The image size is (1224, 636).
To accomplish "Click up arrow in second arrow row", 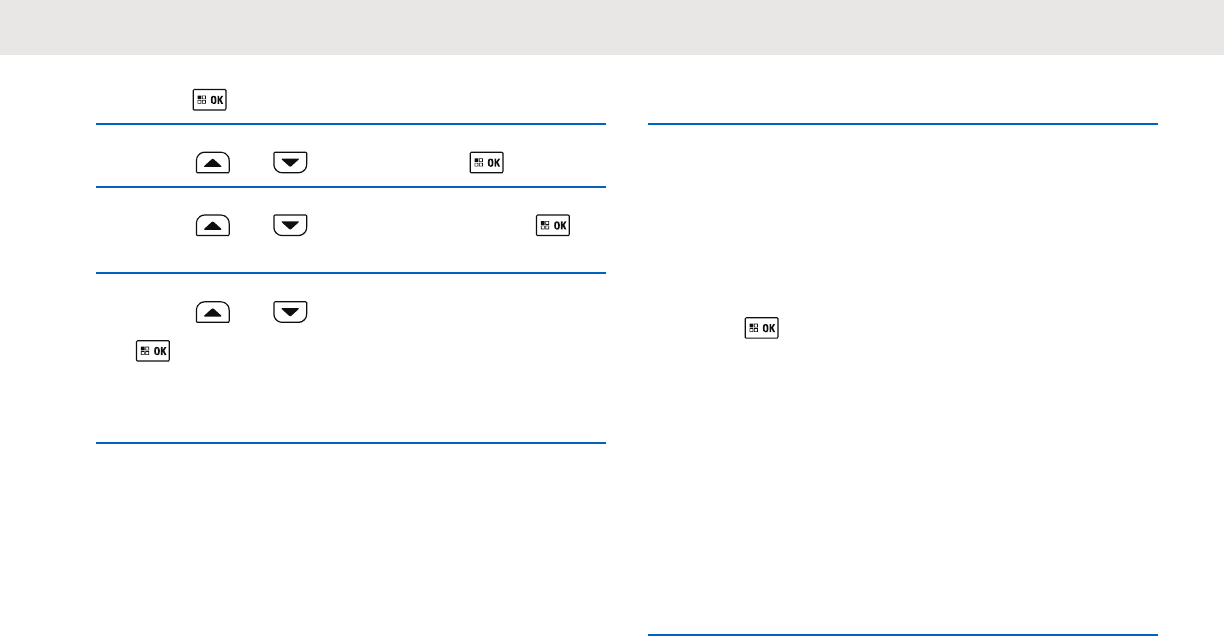I will [x=214, y=225].
